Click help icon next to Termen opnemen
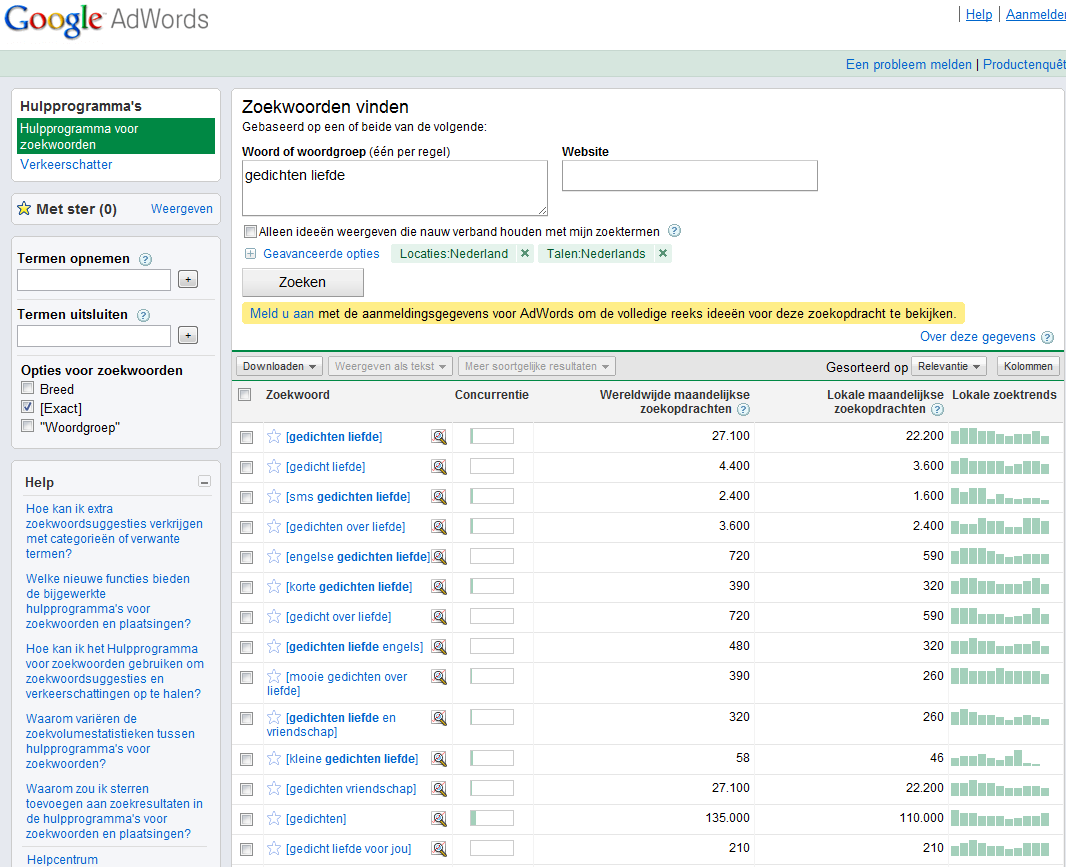 145,259
